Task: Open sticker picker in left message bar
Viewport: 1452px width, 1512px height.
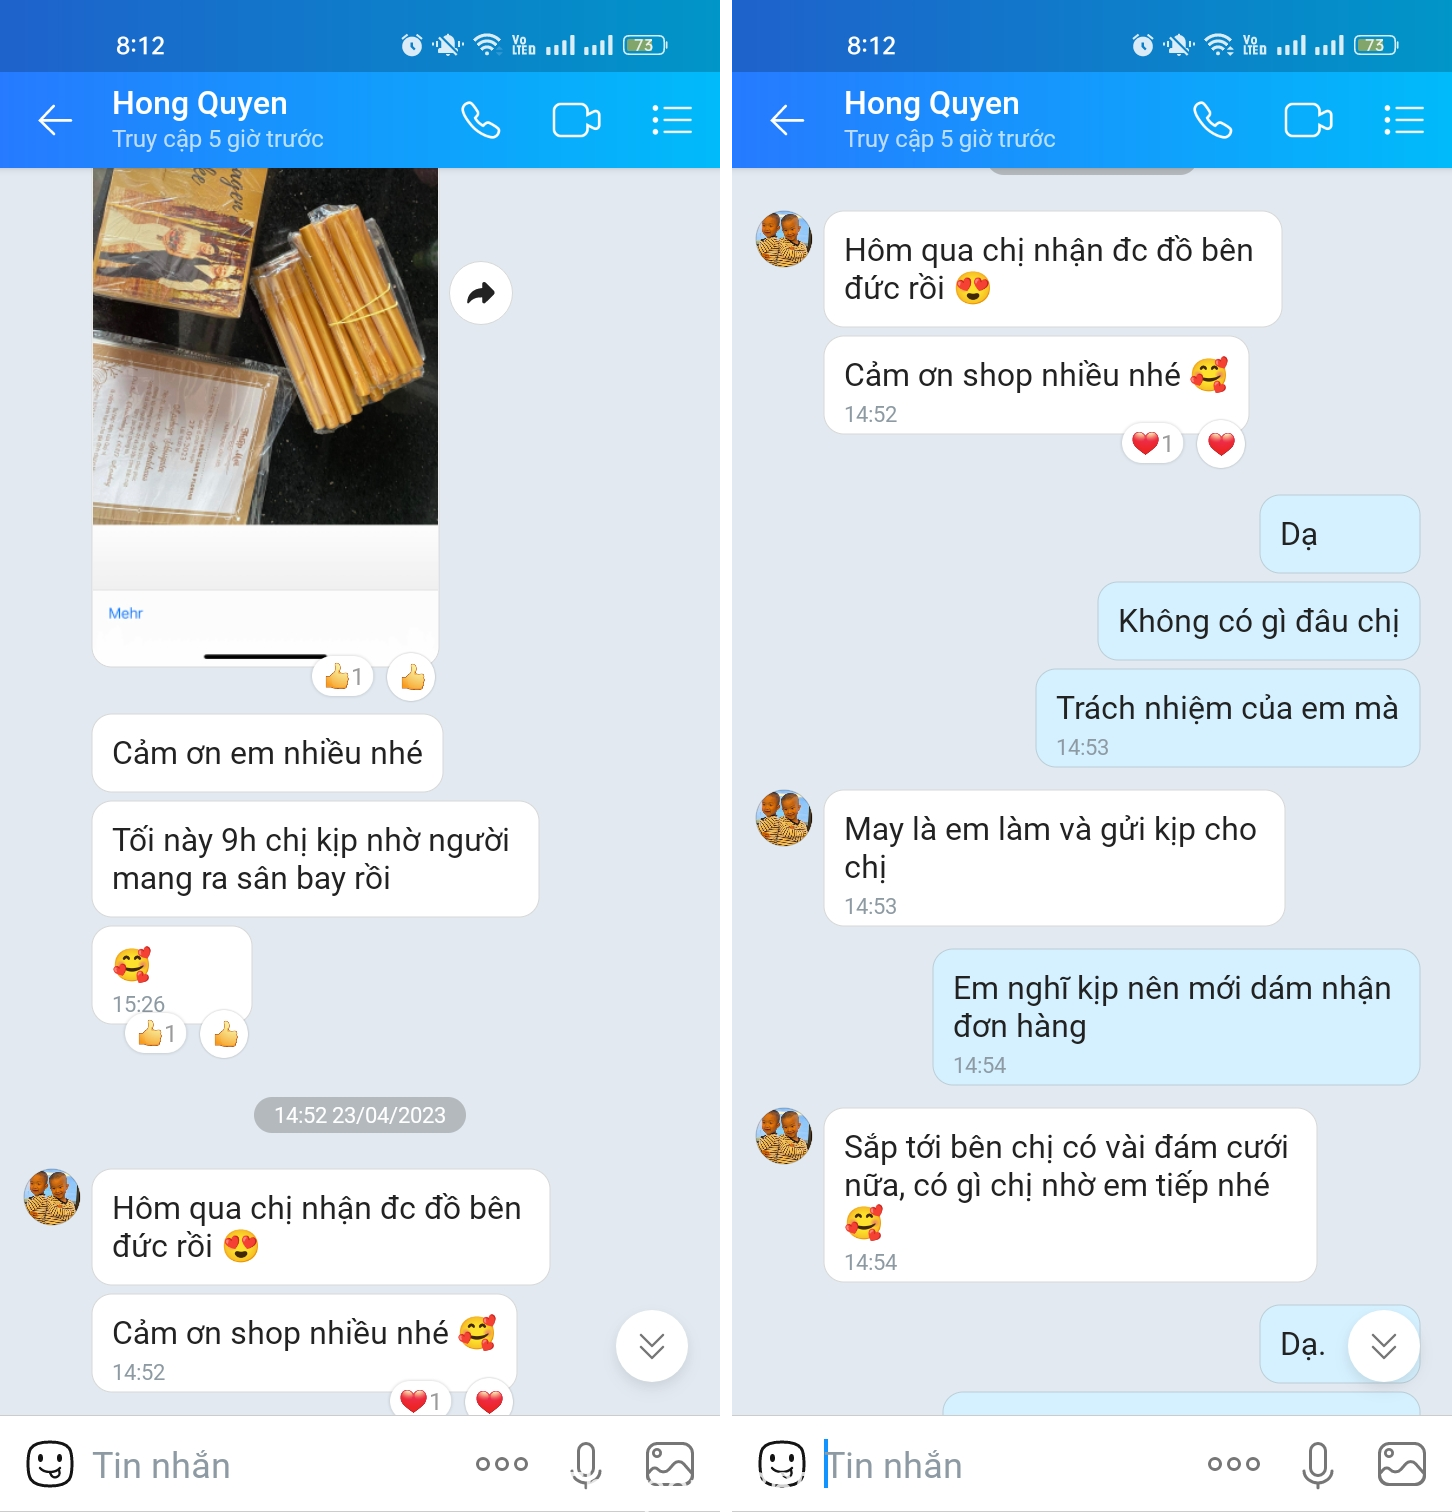Action: click(49, 1465)
